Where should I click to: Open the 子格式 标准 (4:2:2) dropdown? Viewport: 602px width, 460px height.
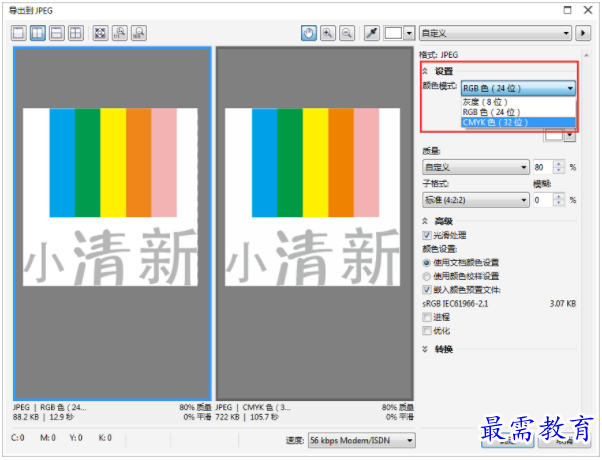tap(476, 200)
